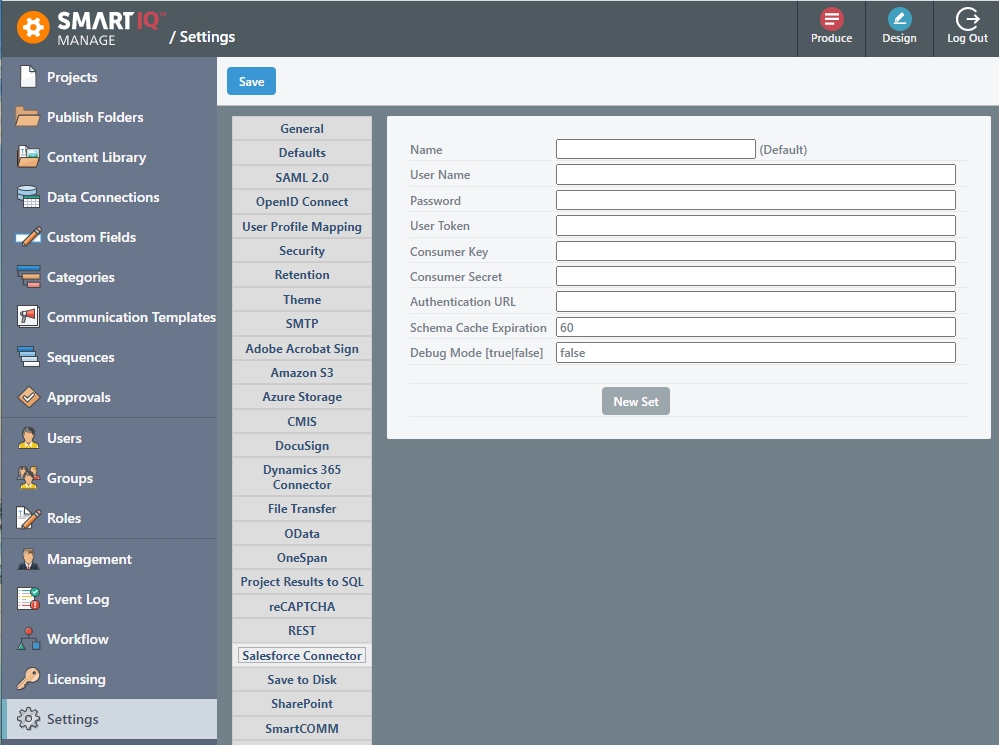The width and height of the screenshot is (999, 745).
Task: Focus the Consumer Key input field
Action: click(x=756, y=251)
